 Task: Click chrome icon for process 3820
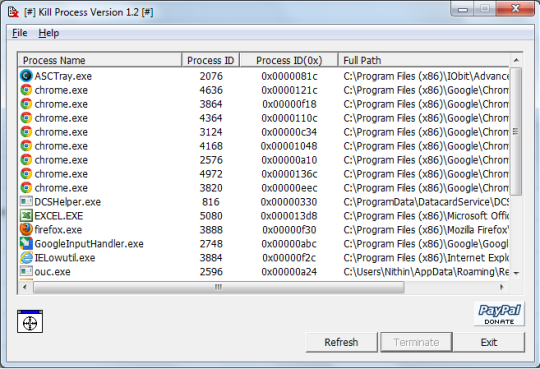coord(26,188)
